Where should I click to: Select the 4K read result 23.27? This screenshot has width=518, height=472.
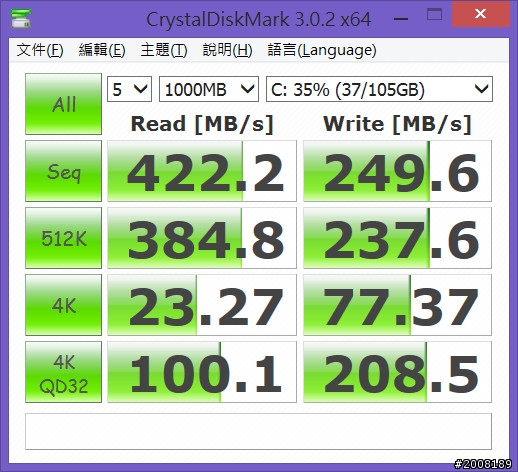(202, 305)
